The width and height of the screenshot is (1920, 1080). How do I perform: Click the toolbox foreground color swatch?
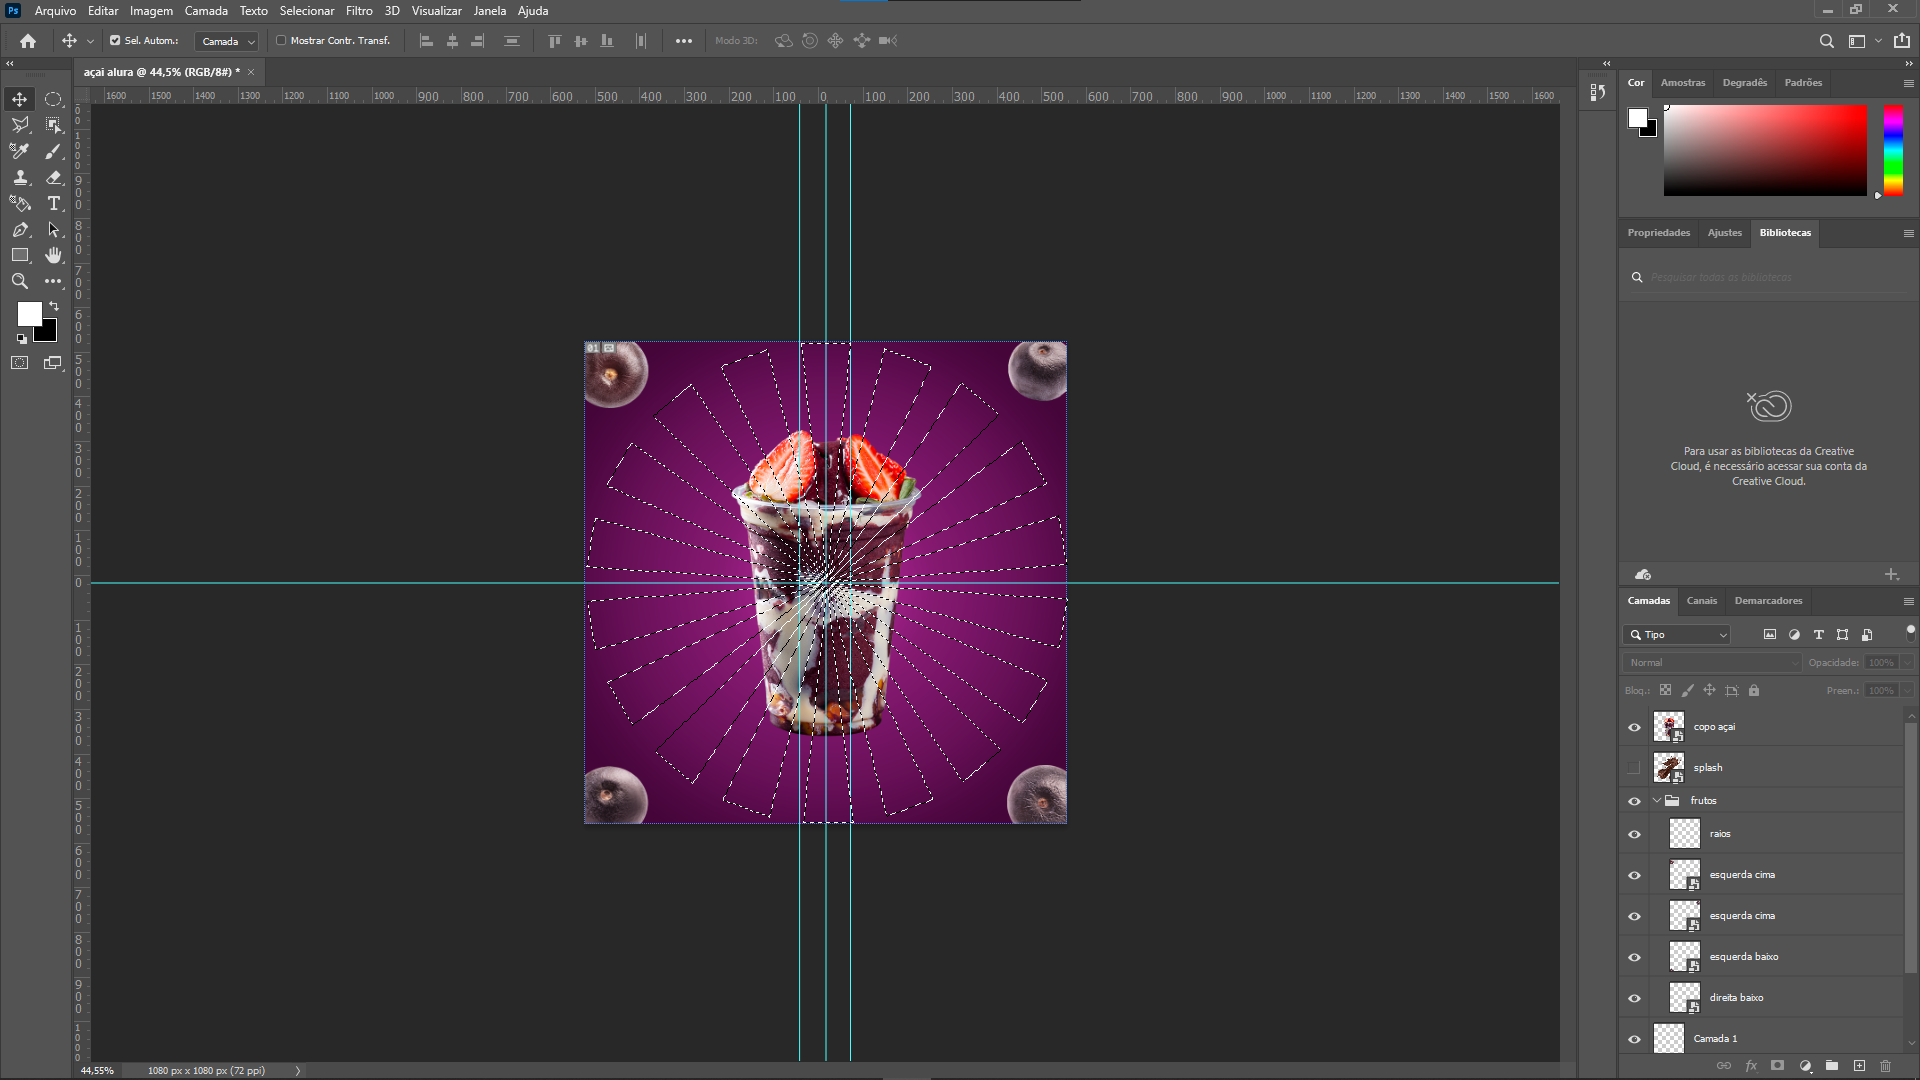pyautogui.click(x=29, y=314)
